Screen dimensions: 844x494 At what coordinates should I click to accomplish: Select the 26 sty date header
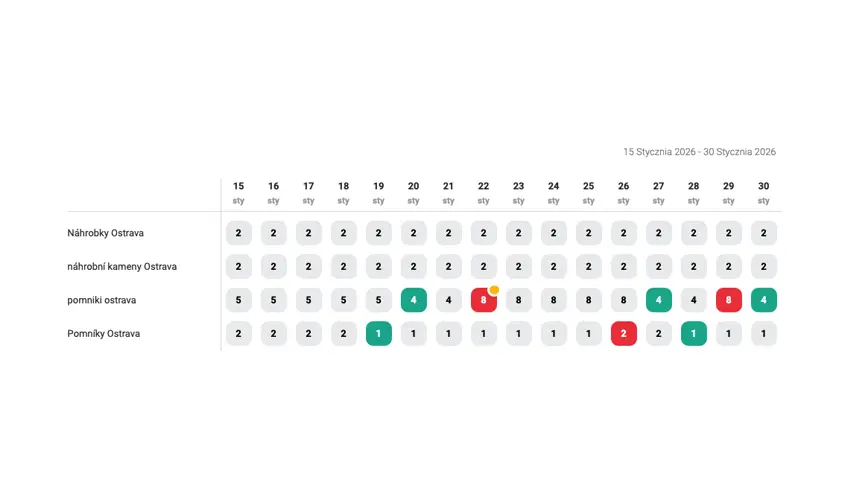click(623, 193)
